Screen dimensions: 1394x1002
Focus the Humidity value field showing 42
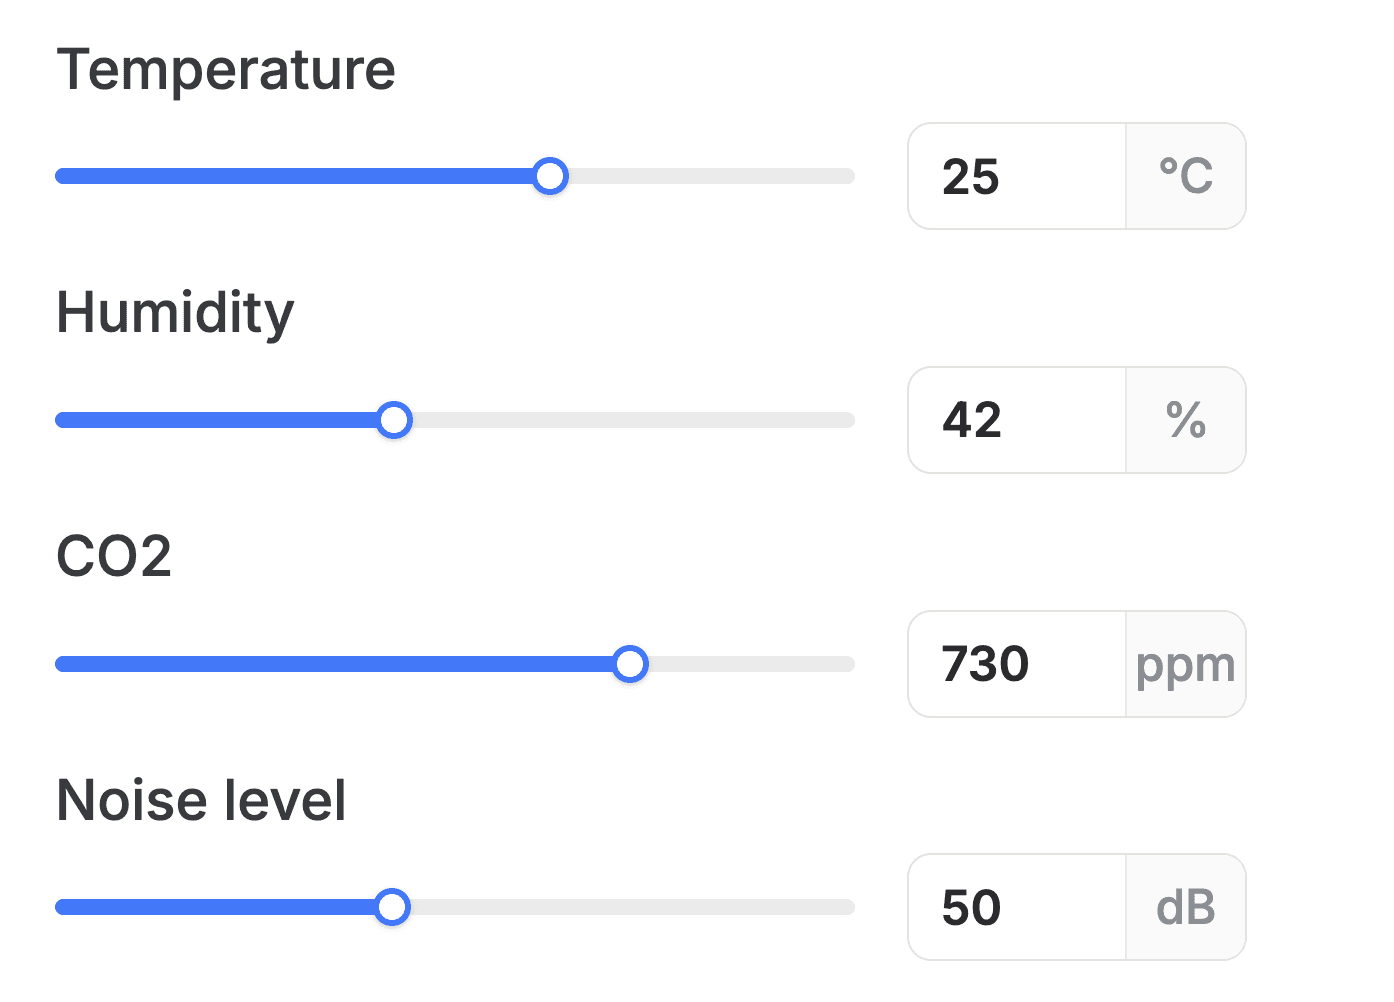pos(1017,420)
